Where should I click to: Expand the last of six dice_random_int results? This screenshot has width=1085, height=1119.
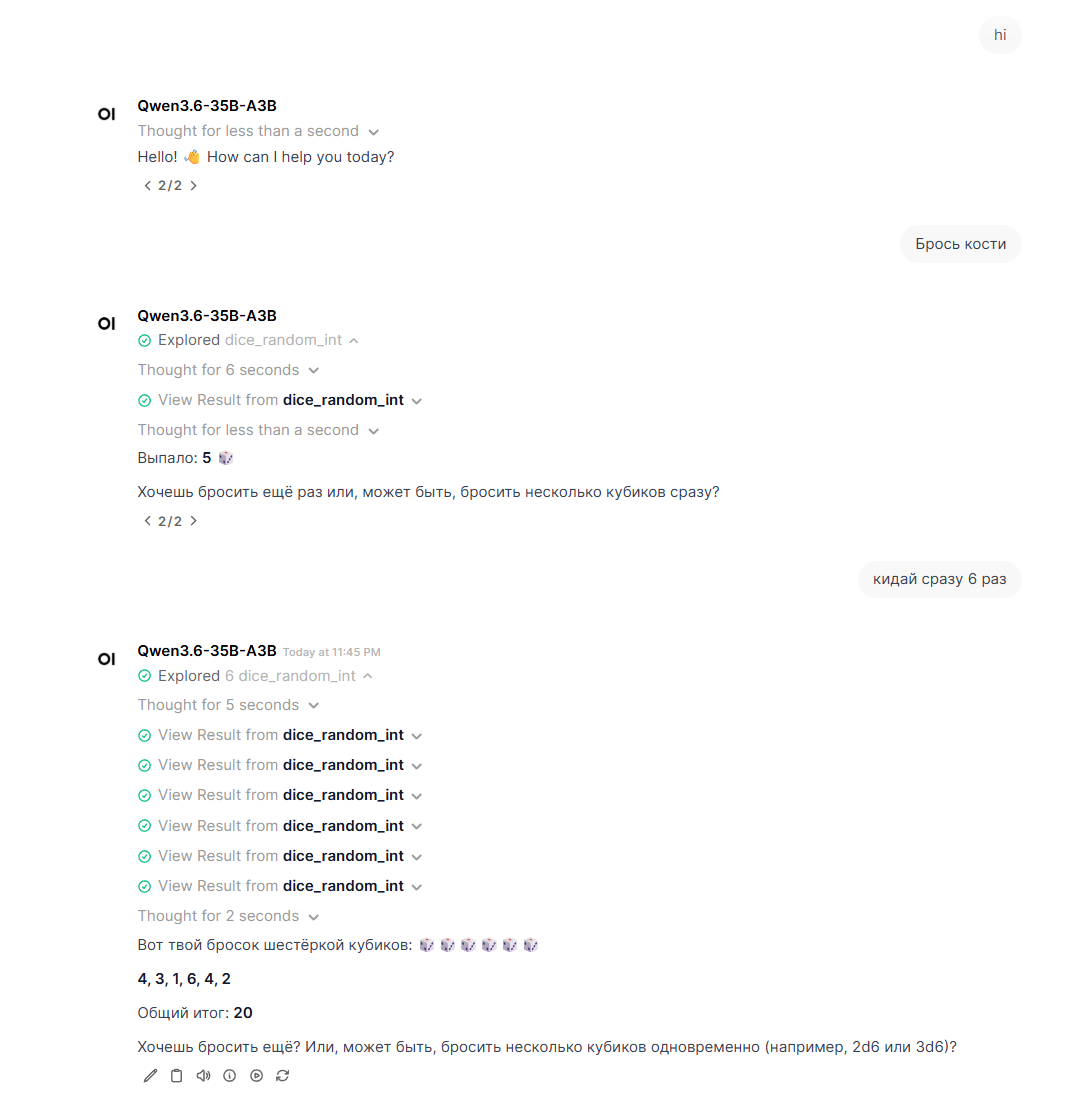pyautogui.click(x=280, y=886)
